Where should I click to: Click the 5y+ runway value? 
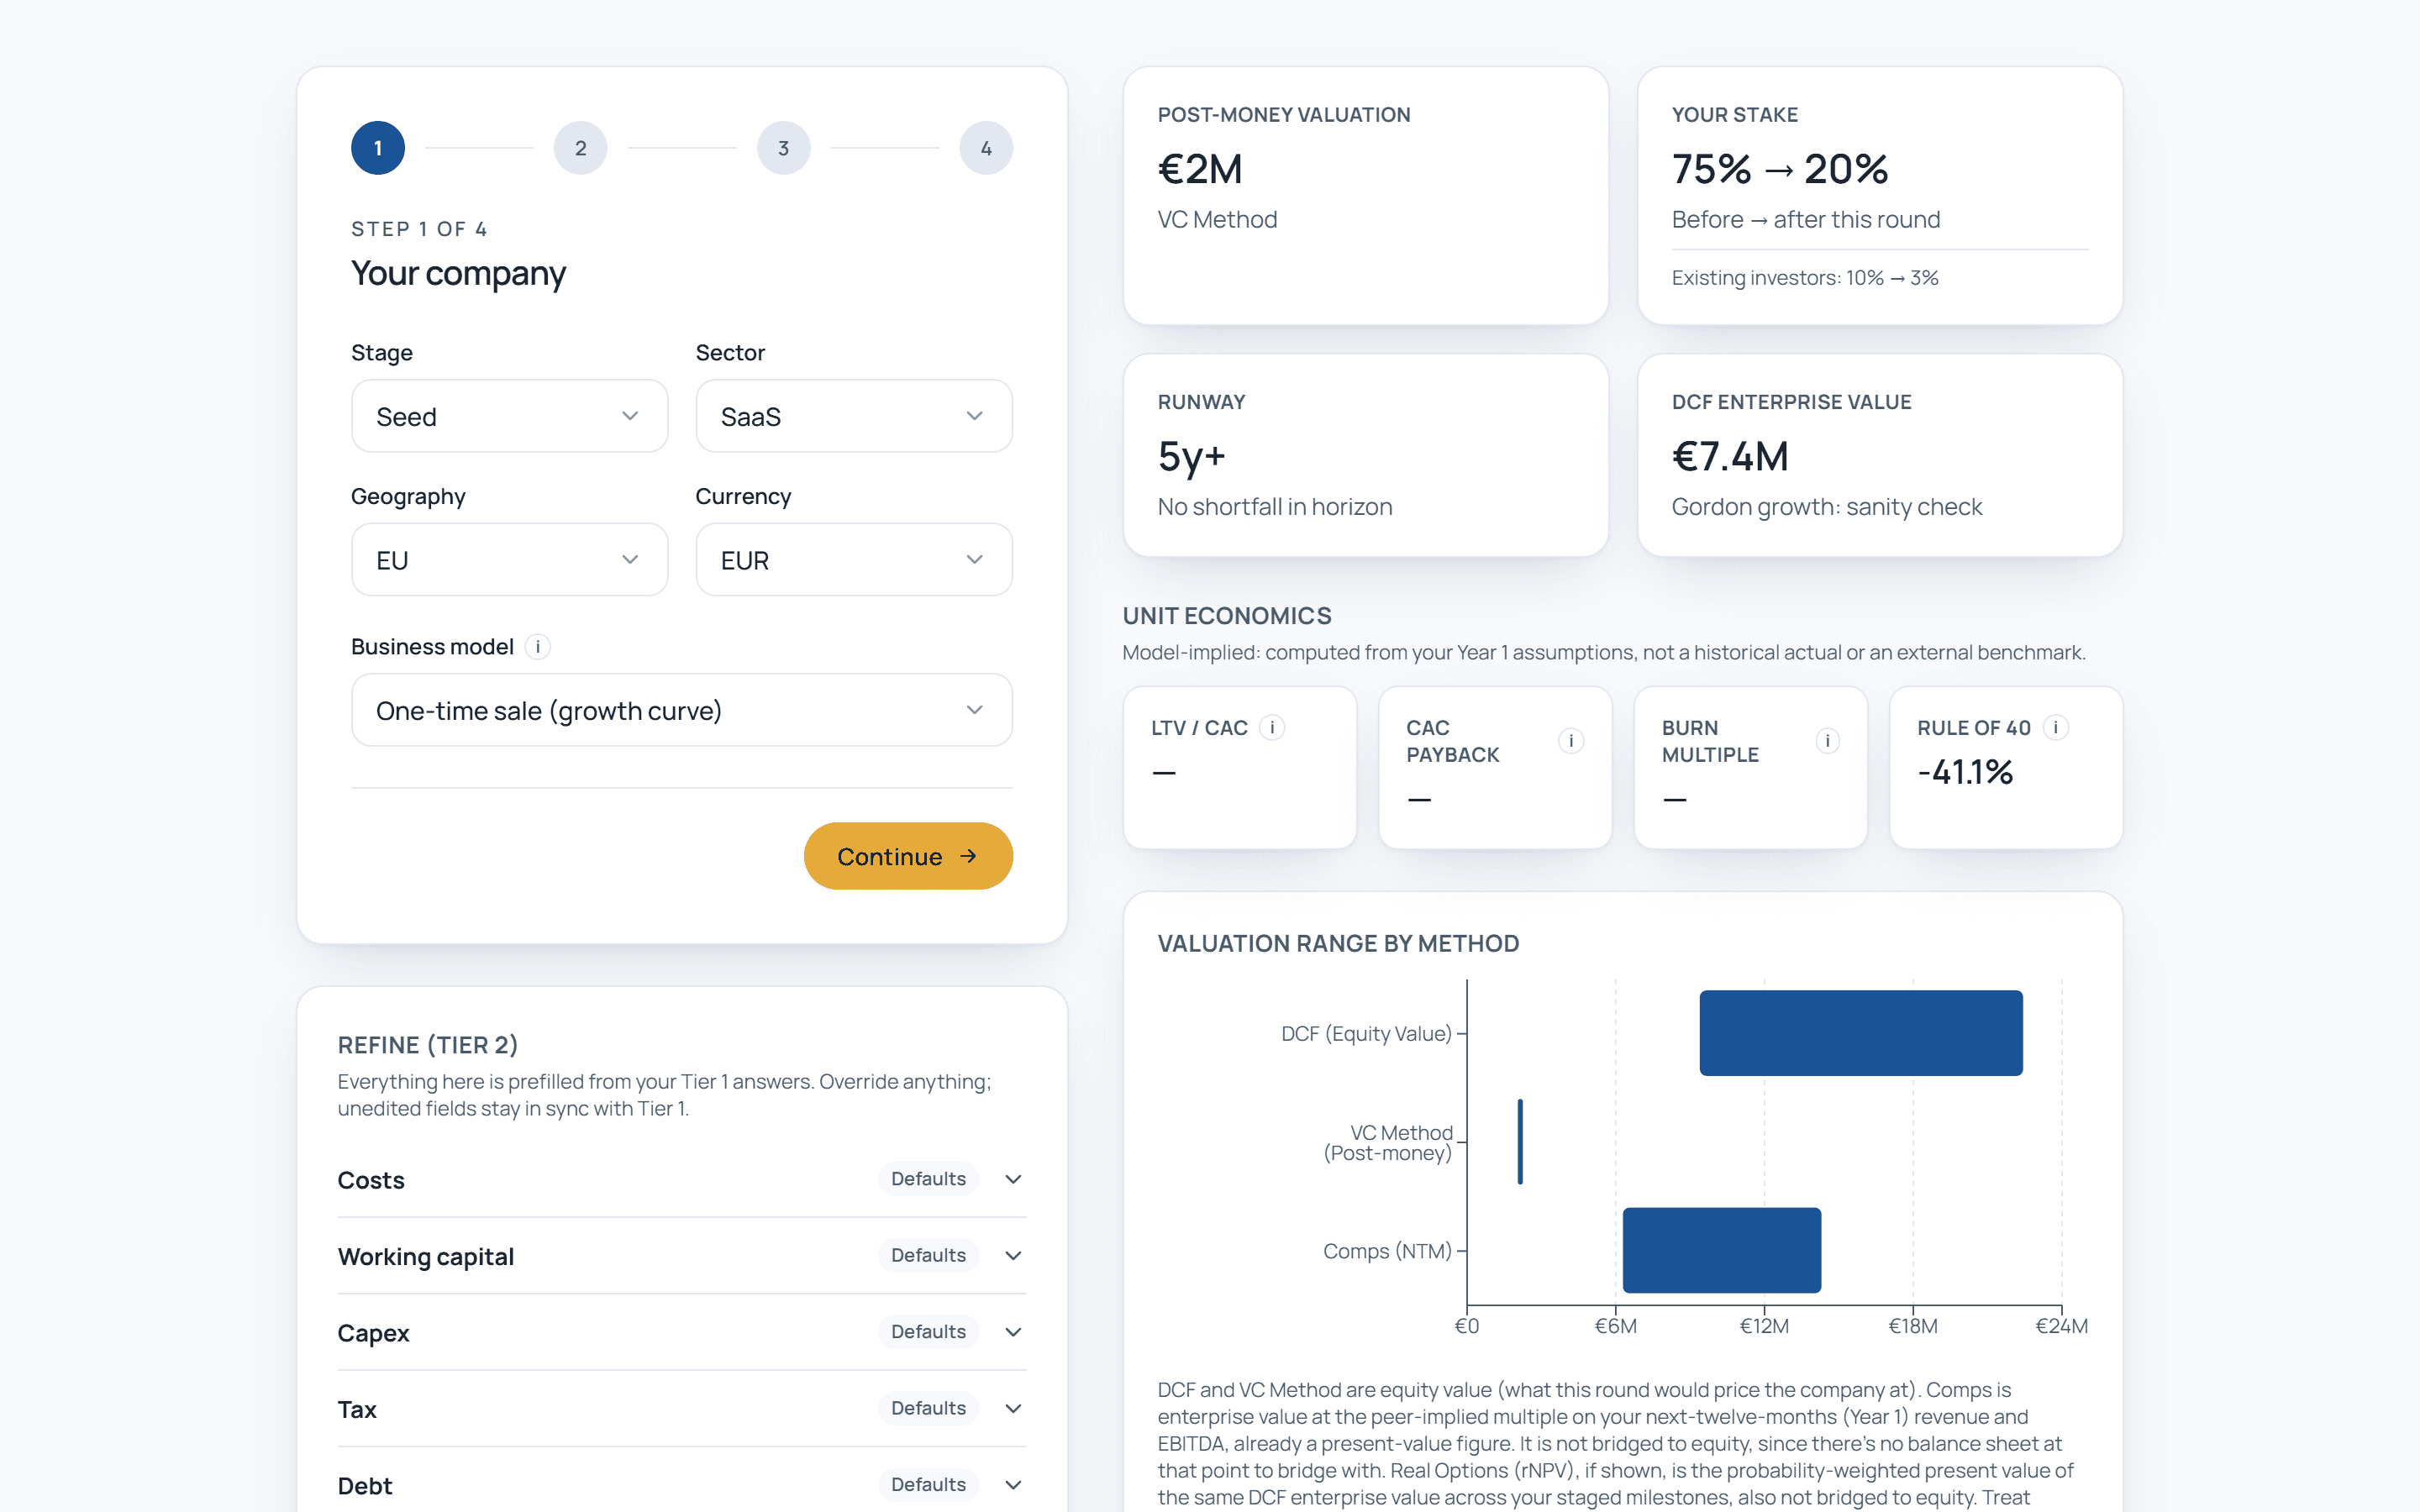[x=1192, y=457]
